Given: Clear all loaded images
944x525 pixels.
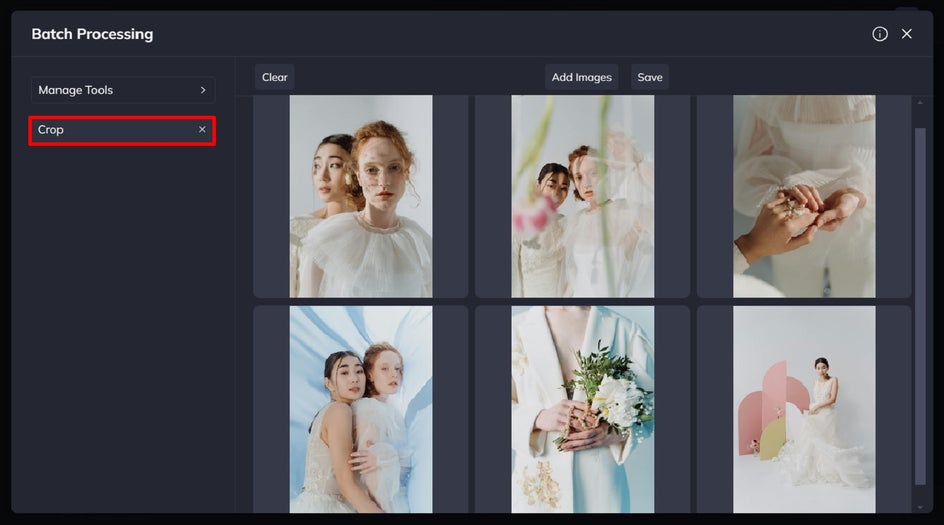Looking at the screenshot, I should [x=275, y=77].
